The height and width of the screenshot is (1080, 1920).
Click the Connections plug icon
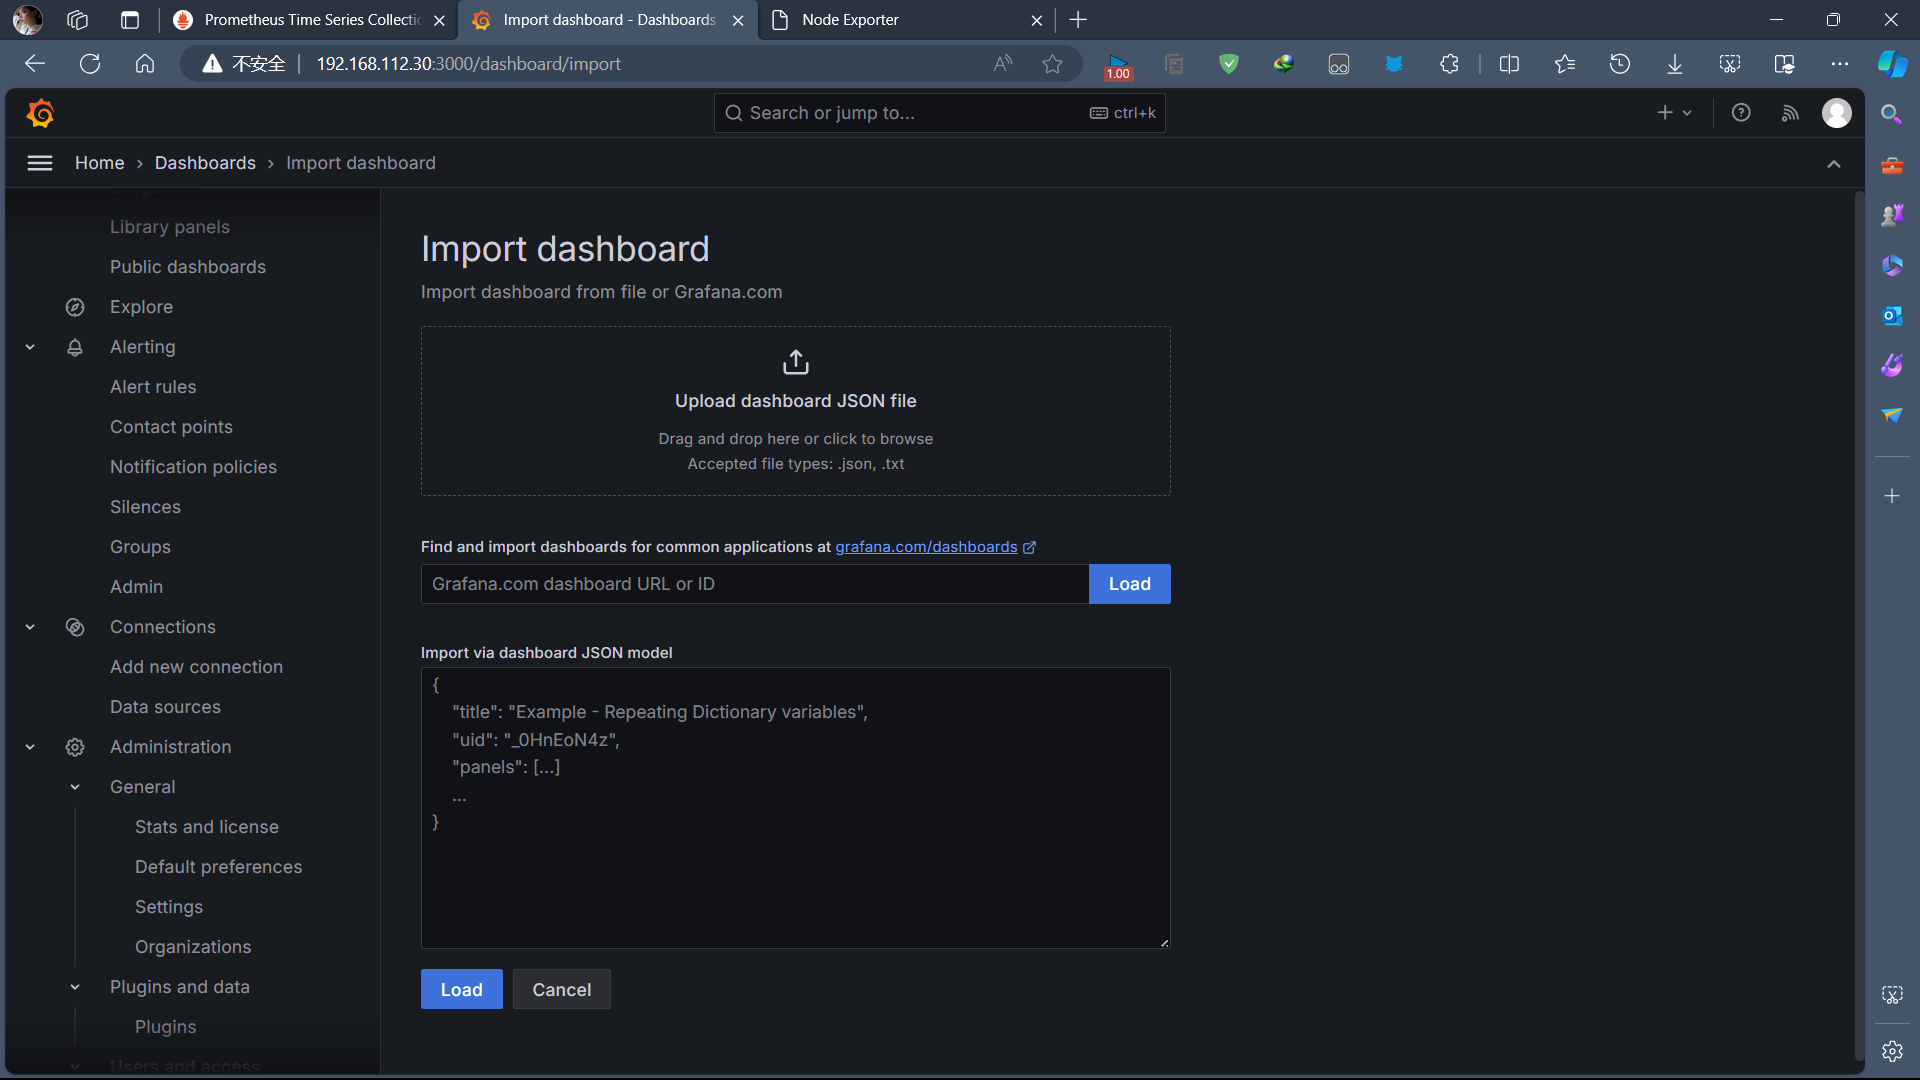pyautogui.click(x=75, y=627)
